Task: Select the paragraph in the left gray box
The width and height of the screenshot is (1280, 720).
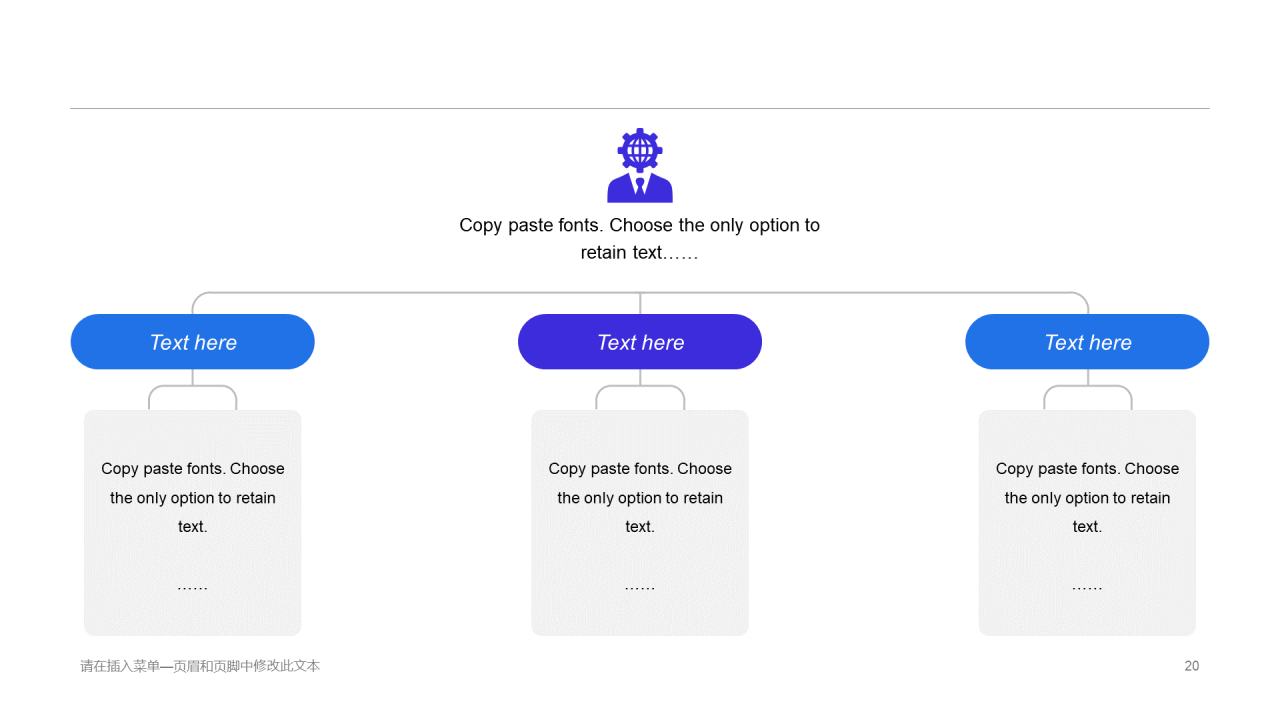Action: [193, 497]
